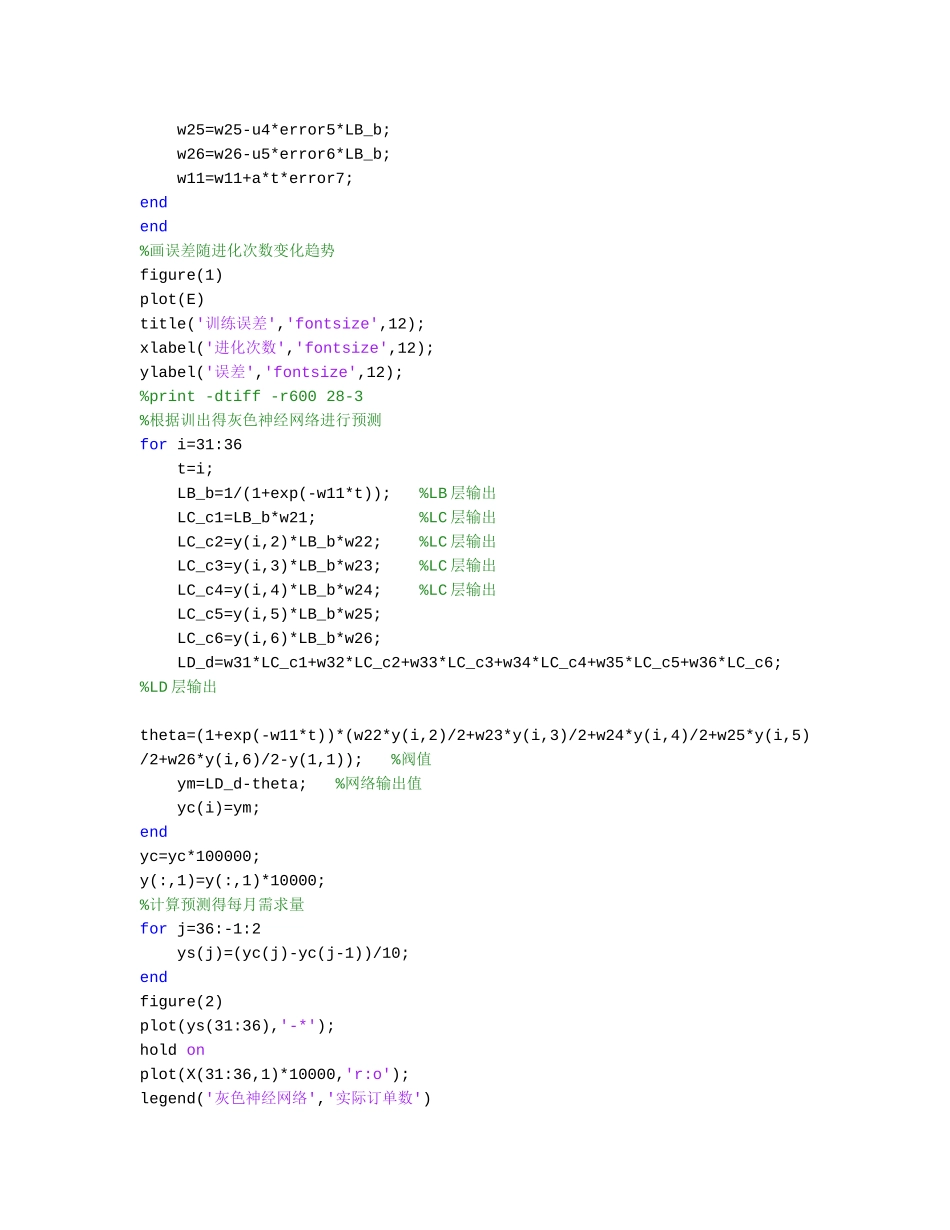This screenshot has width=950, height=1230.
Task: Click the 'hold on' line
Action: click(x=172, y=1050)
